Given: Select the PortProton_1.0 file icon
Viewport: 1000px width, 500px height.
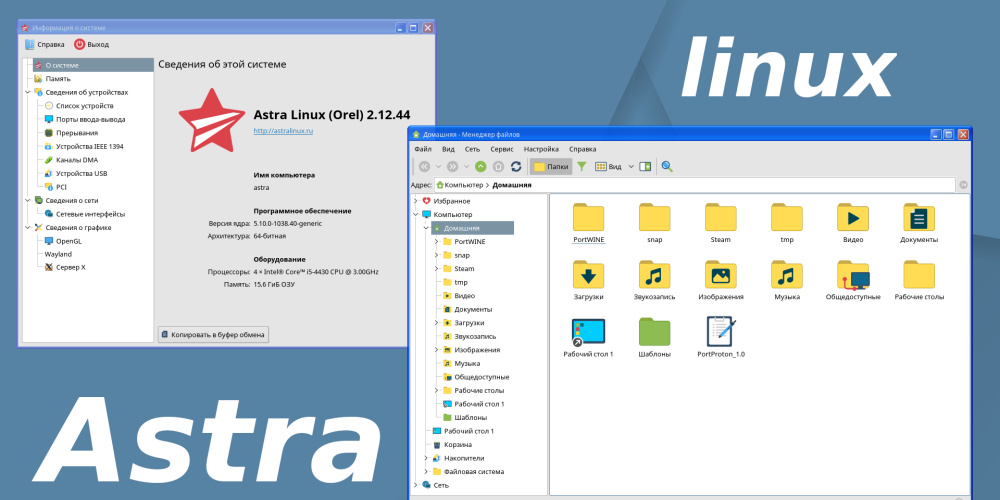Looking at the screenshot, I should (721, 337).
